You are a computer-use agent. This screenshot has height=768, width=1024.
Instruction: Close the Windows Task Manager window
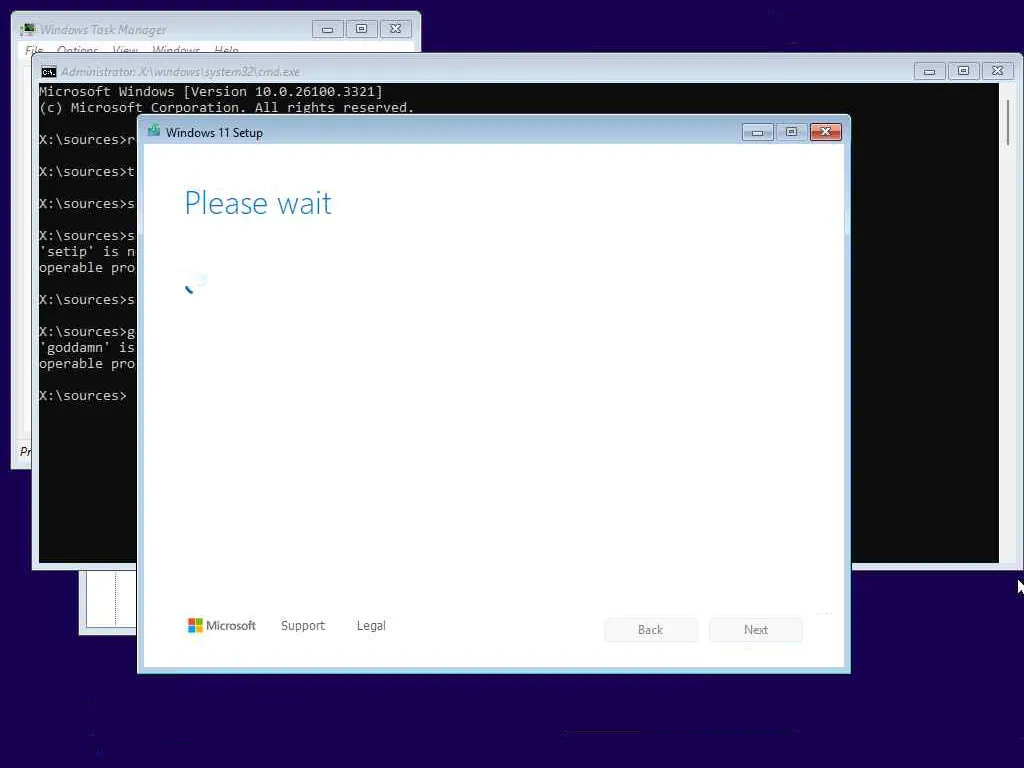pos(395,29)
